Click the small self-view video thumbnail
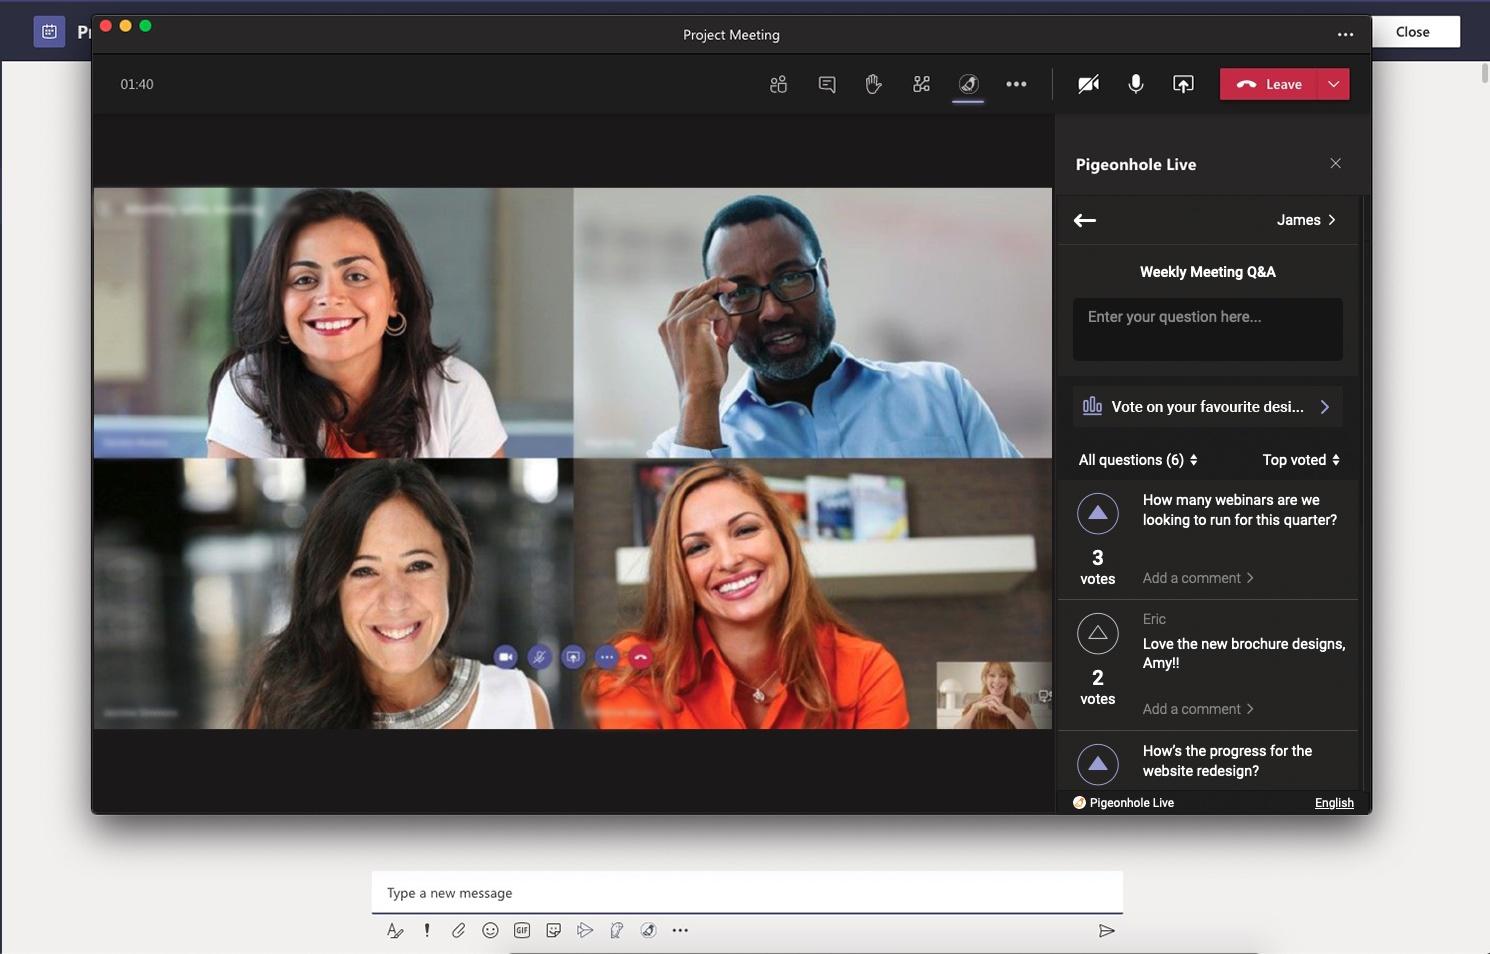The width and height of the screenshot is (1490, 954). tap(994, 695)
